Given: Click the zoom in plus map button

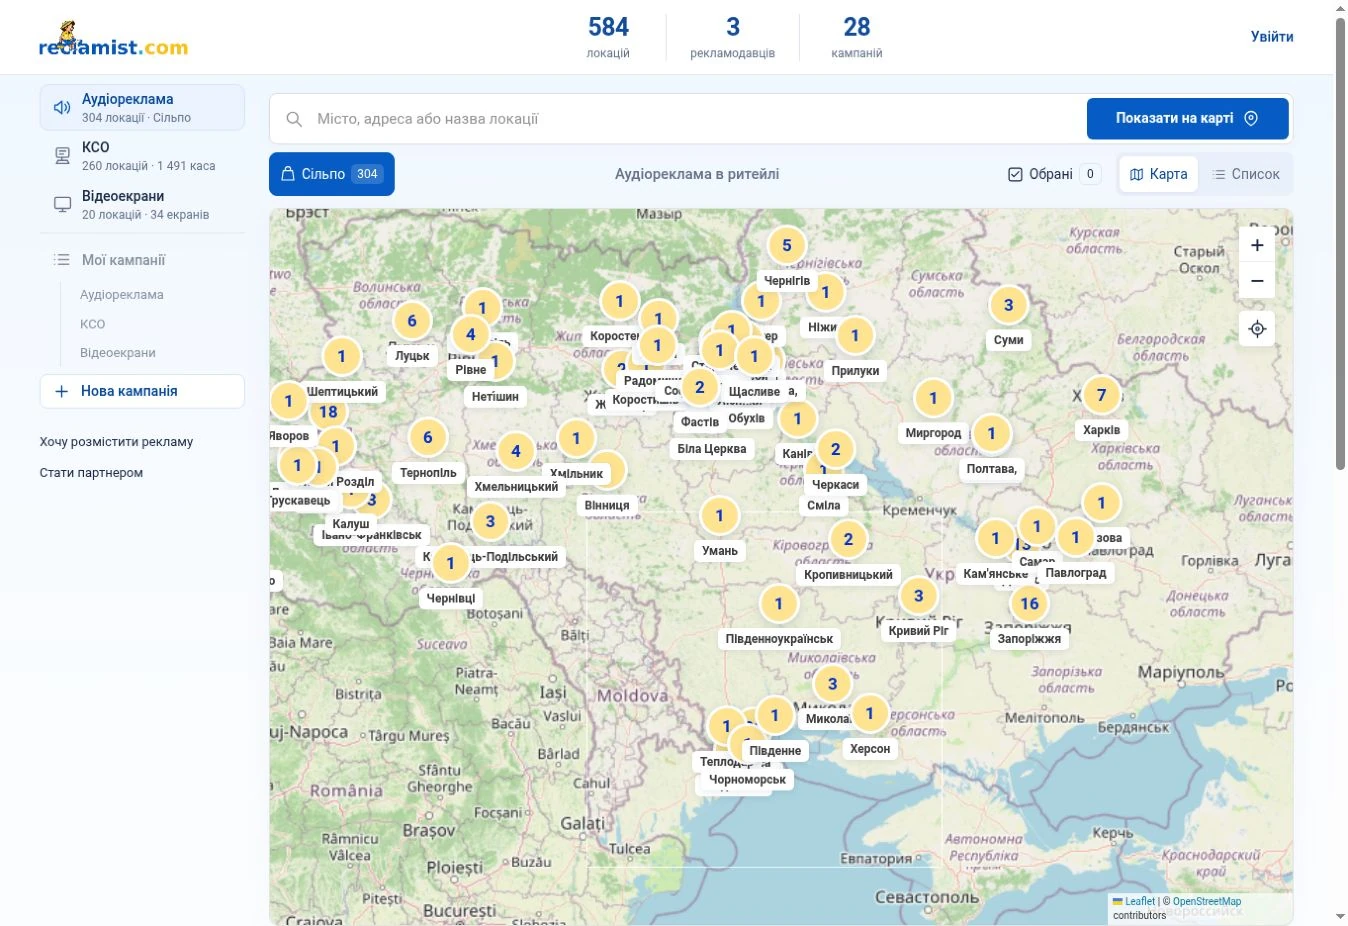Looking at the screenshot, I should click(1257, 245).
